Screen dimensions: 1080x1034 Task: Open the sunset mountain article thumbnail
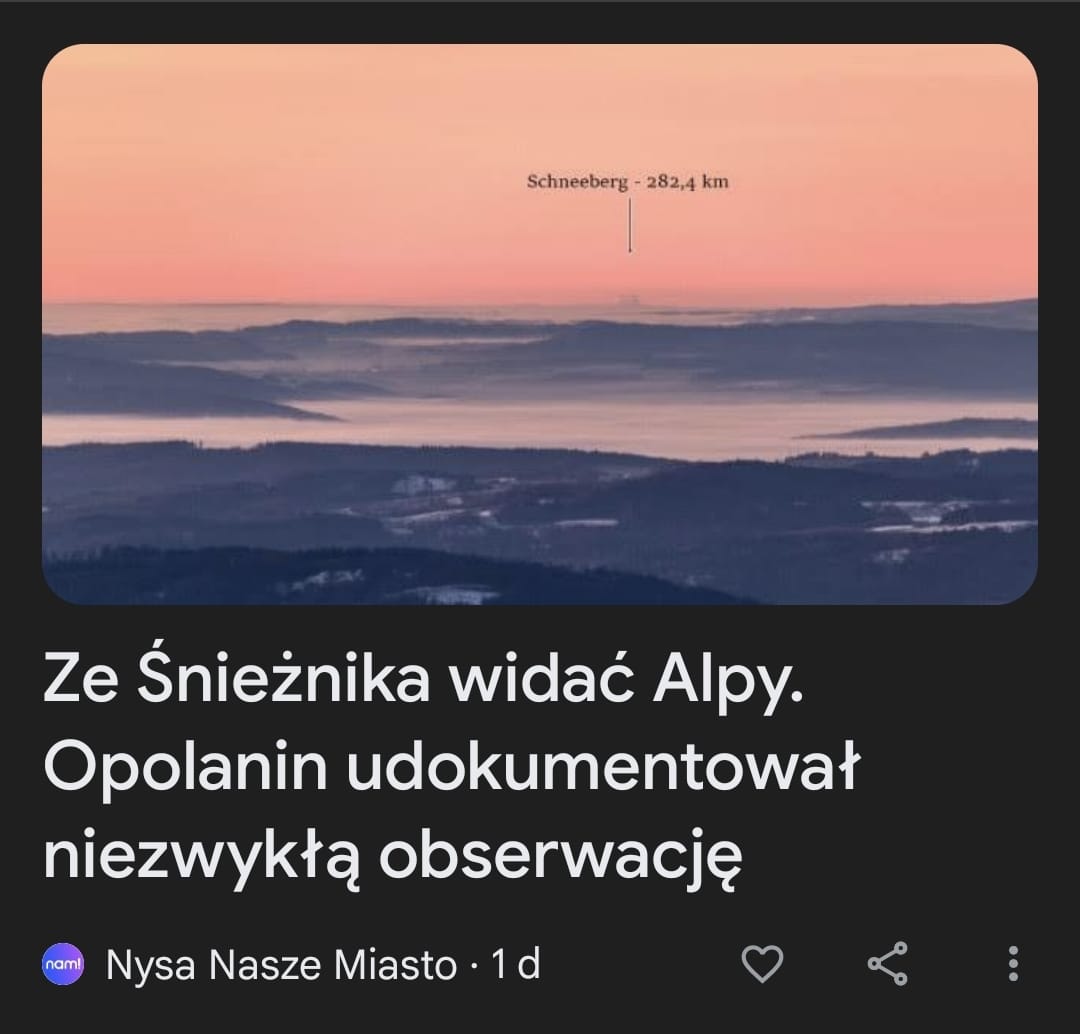(540, 324)
